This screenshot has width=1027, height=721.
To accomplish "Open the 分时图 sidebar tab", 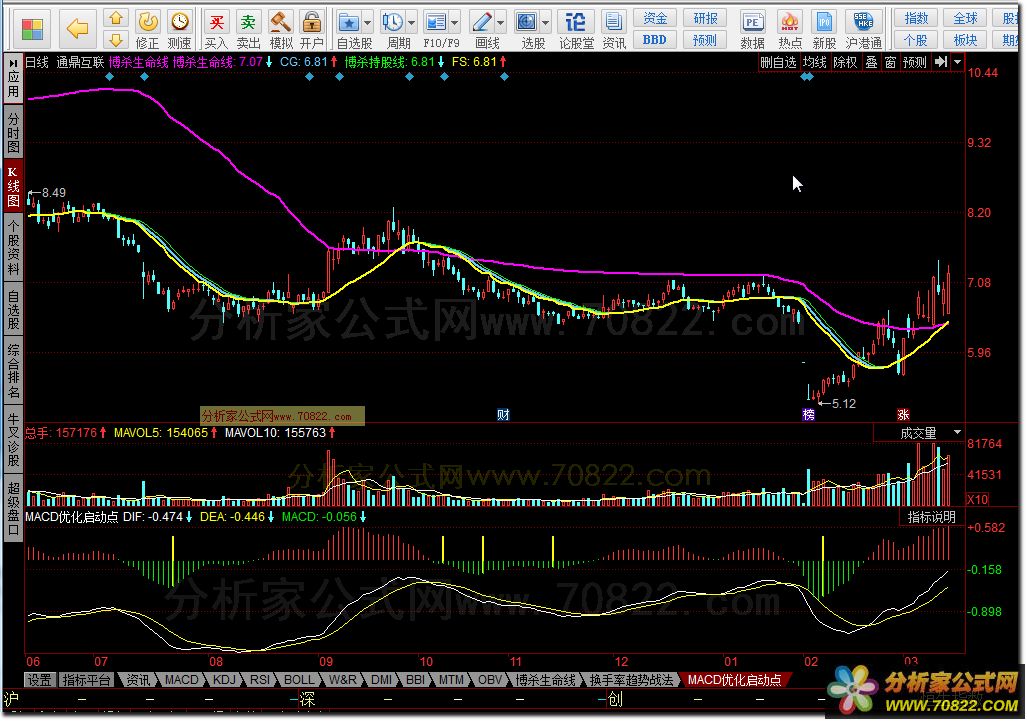I will pos(13,132).
